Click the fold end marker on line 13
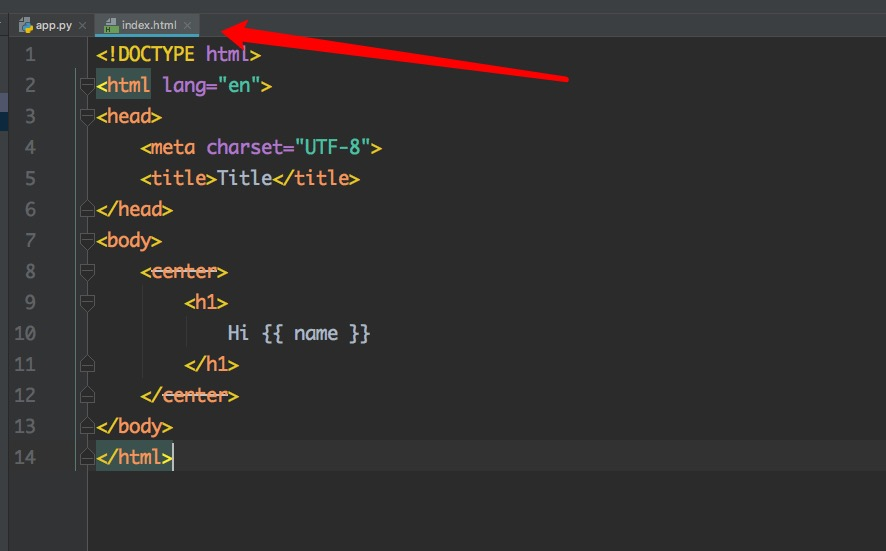 coord(87,426)
